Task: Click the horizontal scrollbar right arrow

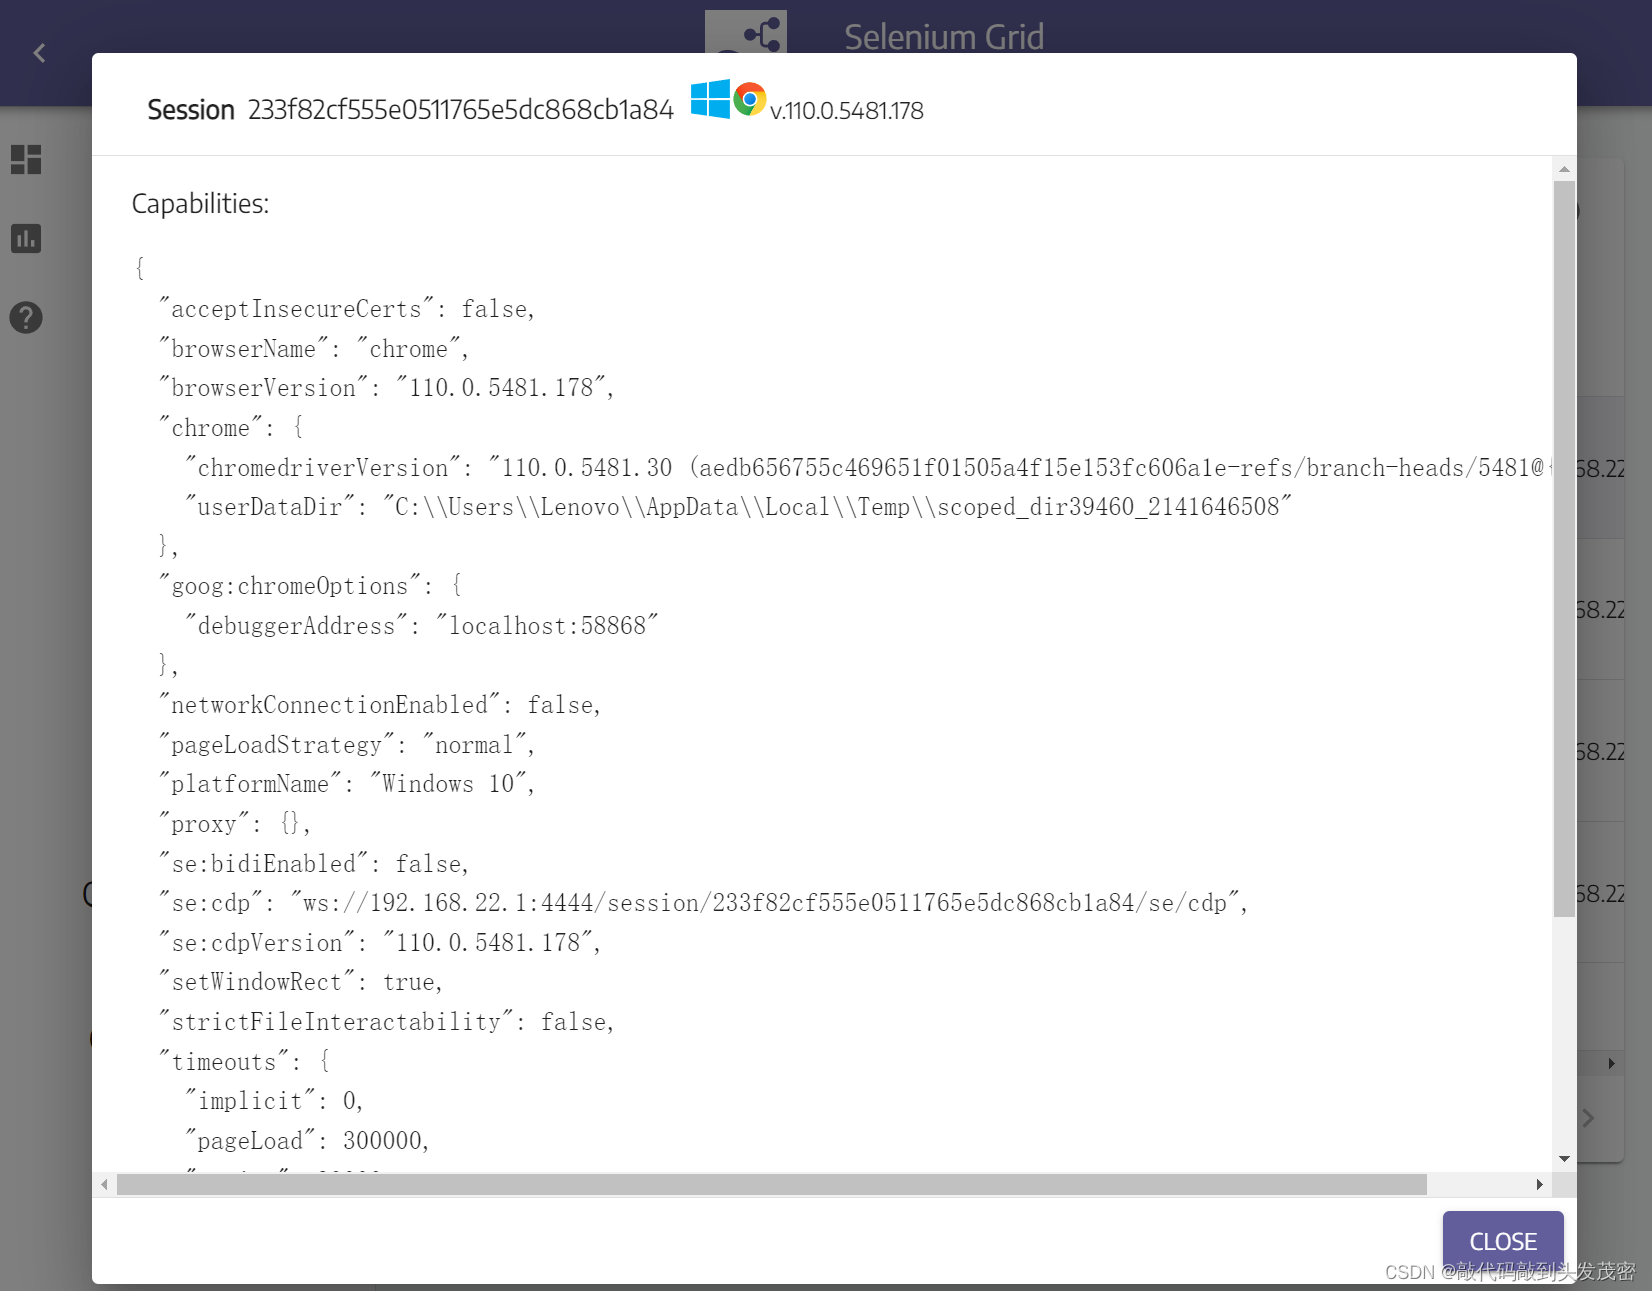Action: 1540,1185
